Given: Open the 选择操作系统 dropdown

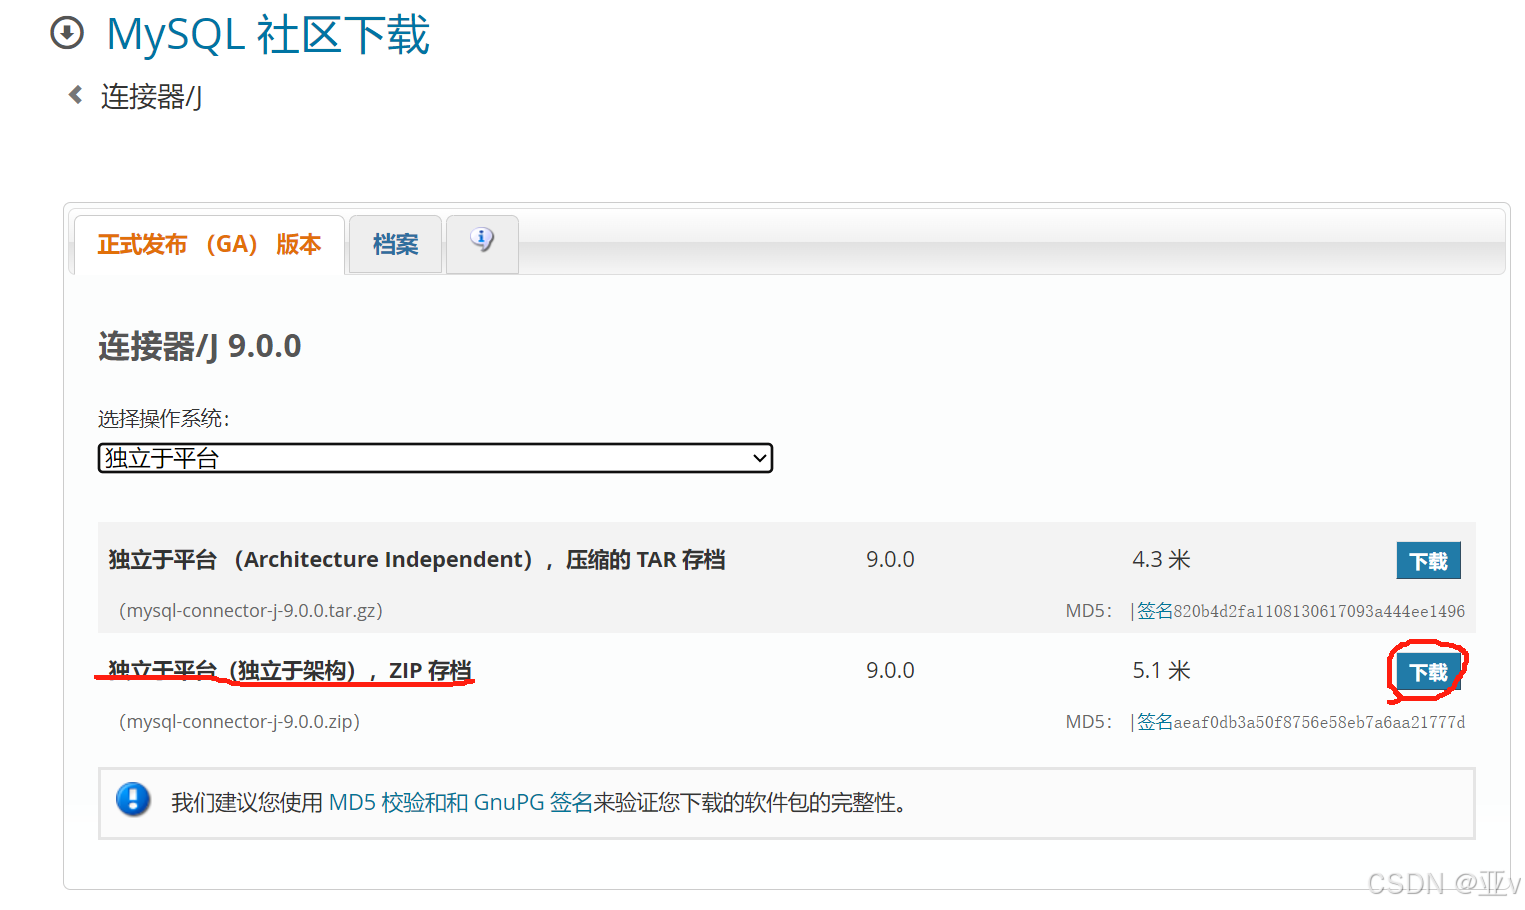Looking at the screenshot, I should (435, 458).
